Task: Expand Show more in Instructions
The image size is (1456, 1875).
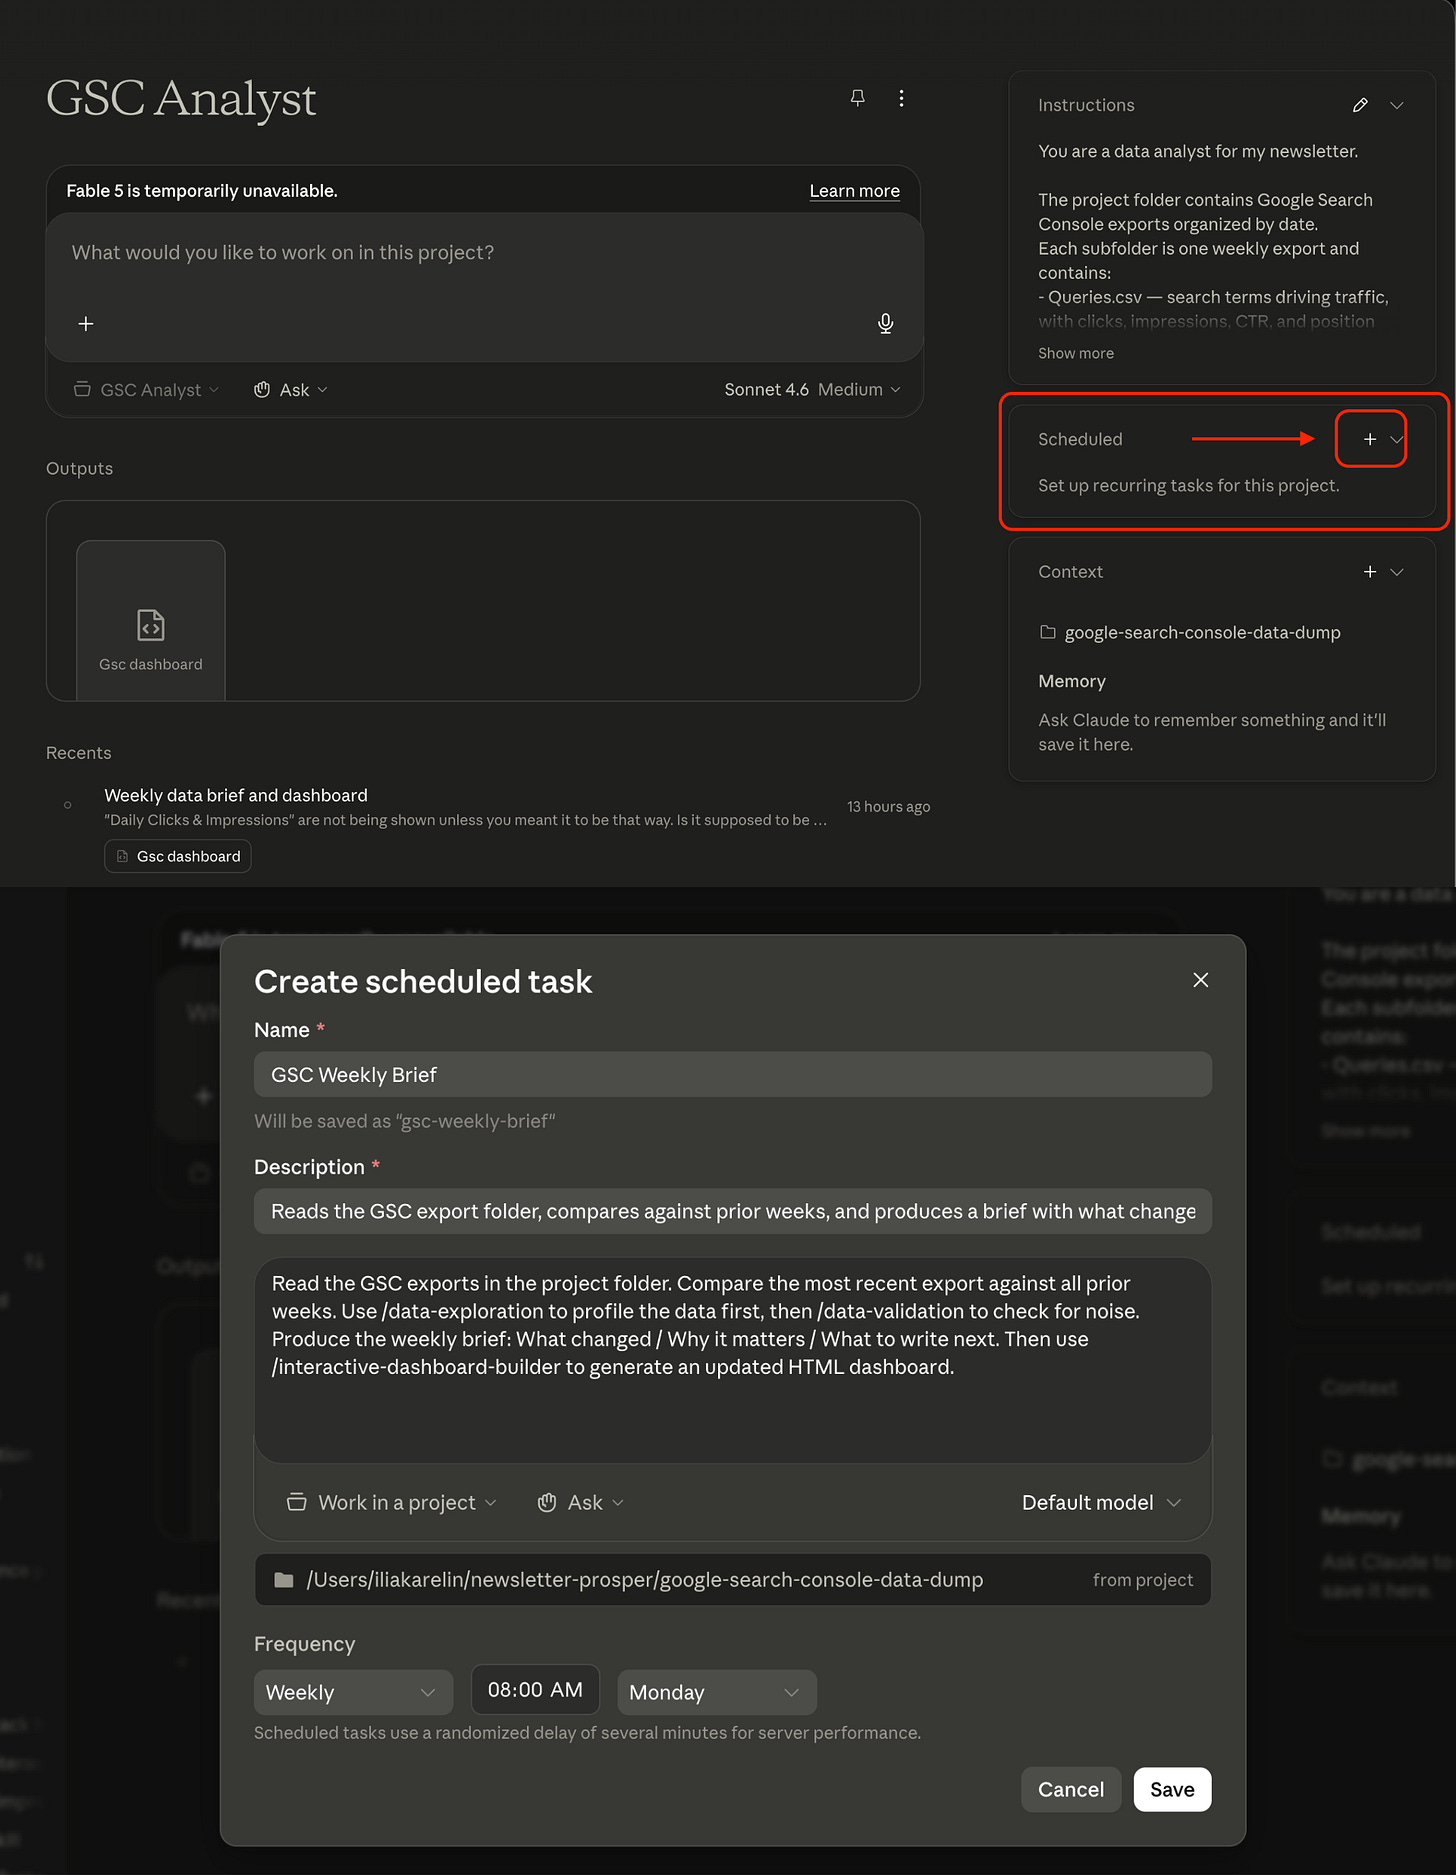Action: tap(1076, 353)
